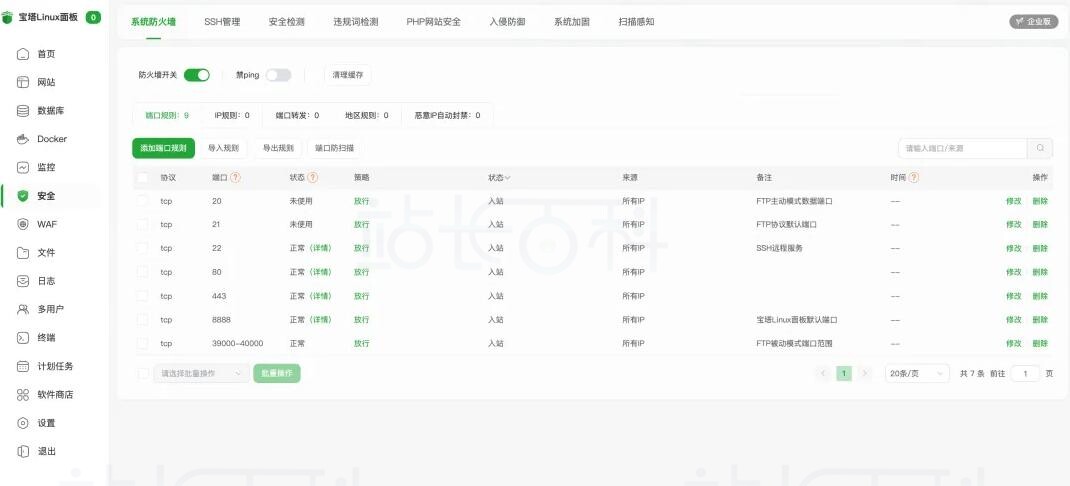Open the 20条/页 page size dropdown
Image resolution: width=1070 pixels, height=486 pixels.
(917, 373)
